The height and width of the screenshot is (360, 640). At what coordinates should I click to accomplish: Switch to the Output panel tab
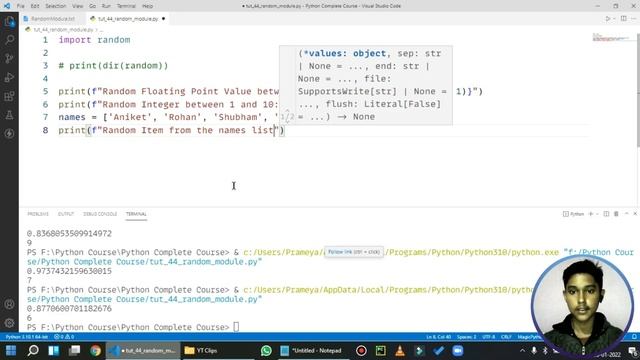click(66, 214)
